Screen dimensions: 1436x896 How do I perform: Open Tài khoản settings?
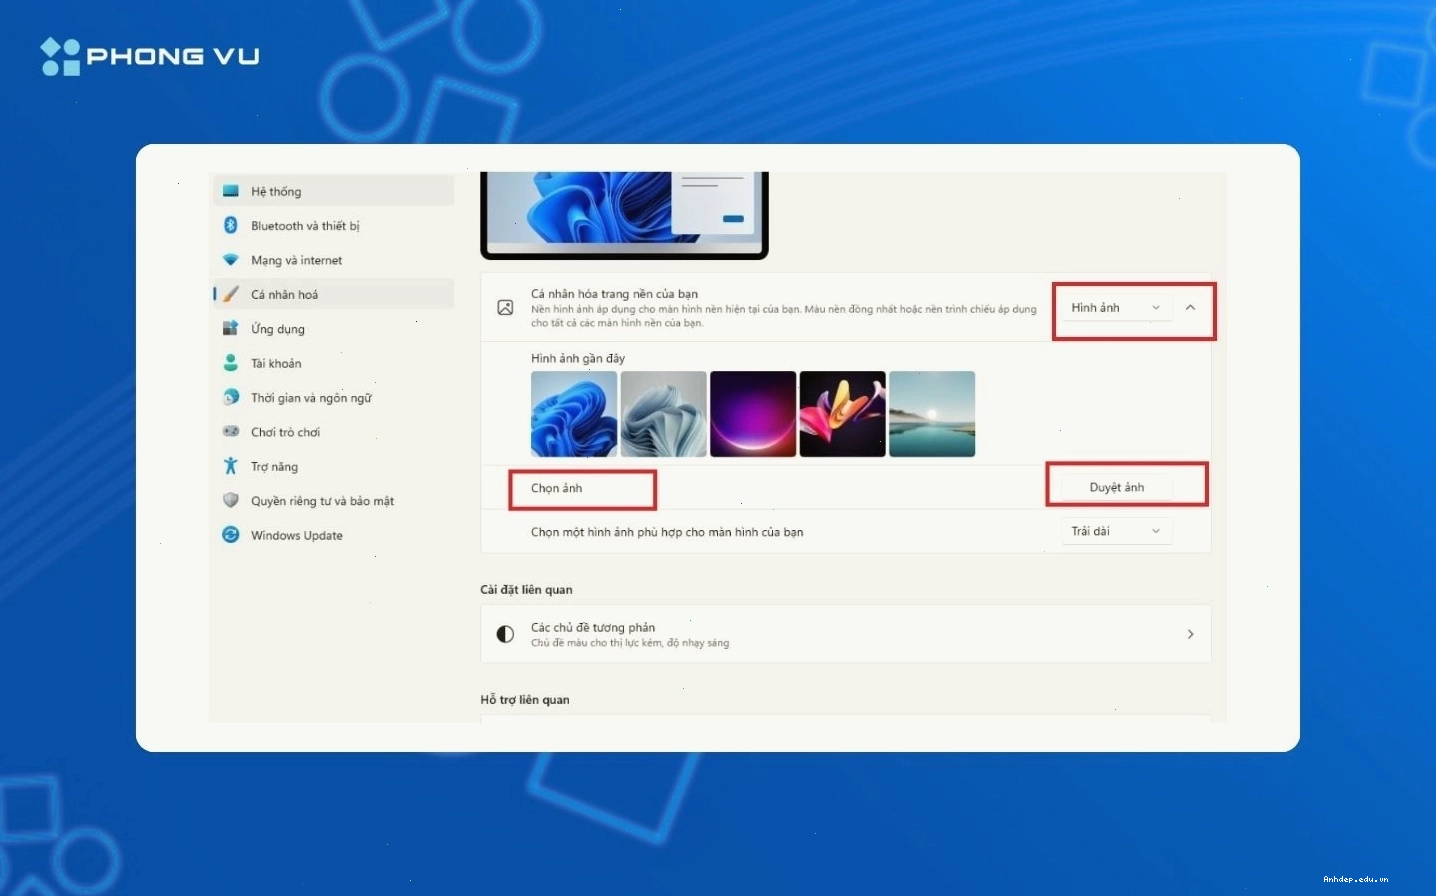point(334,363)
